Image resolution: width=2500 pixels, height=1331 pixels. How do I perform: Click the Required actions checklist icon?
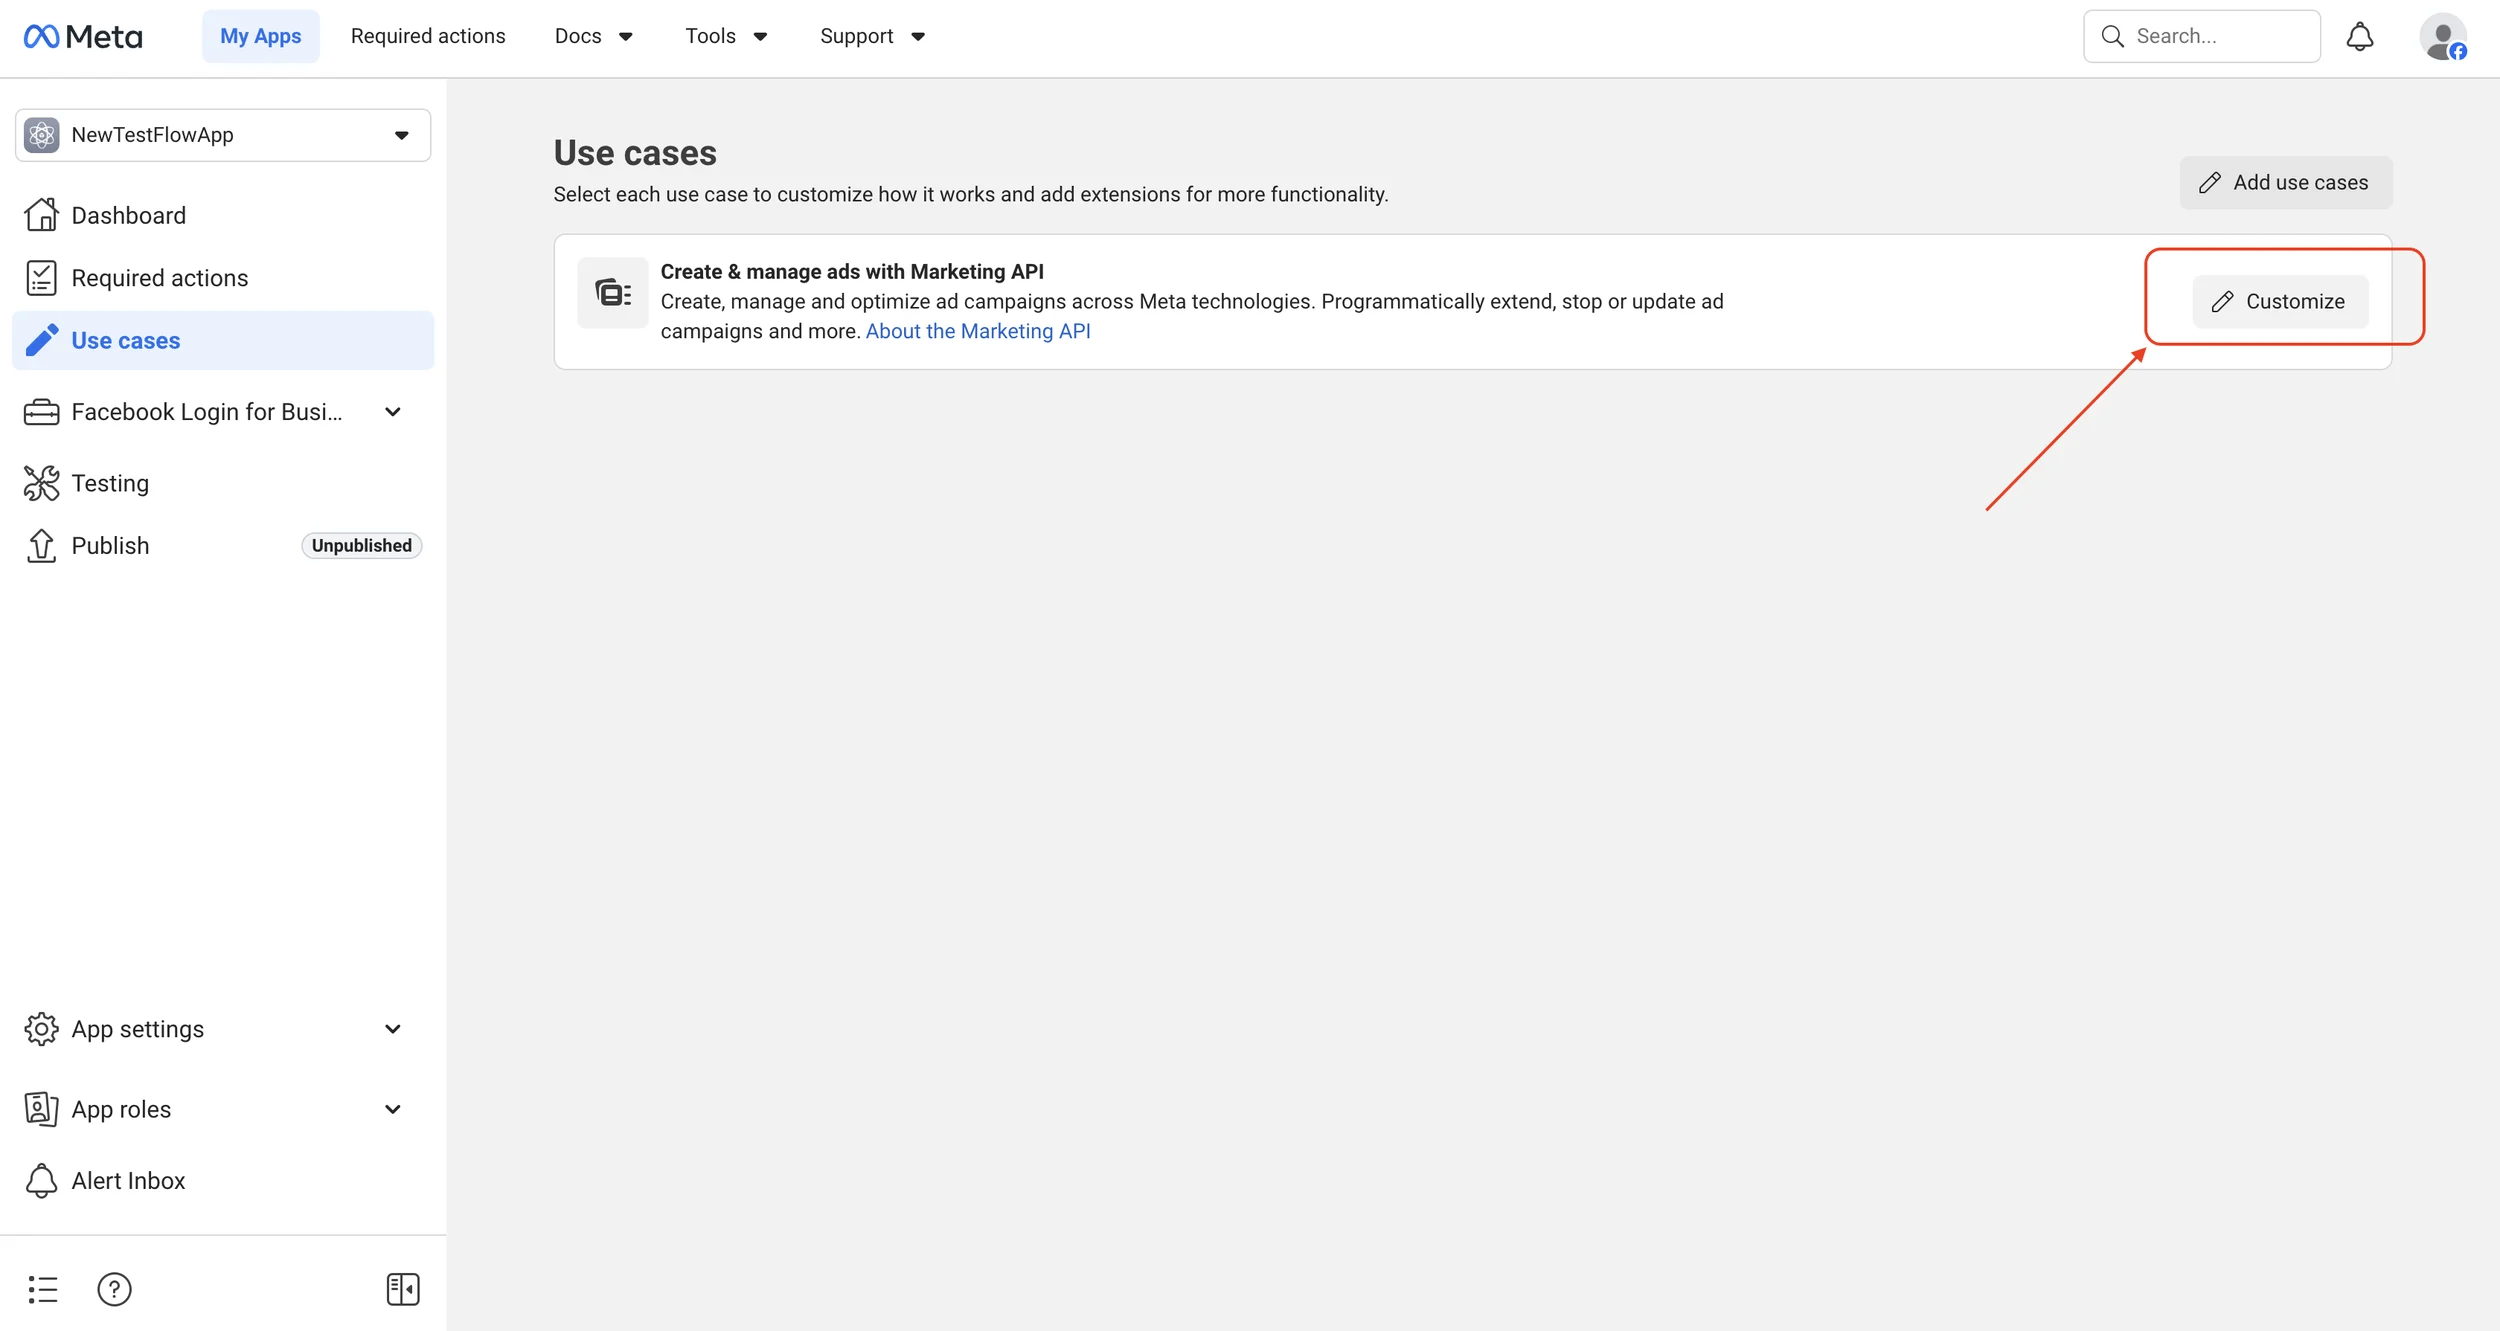(41, 278)
